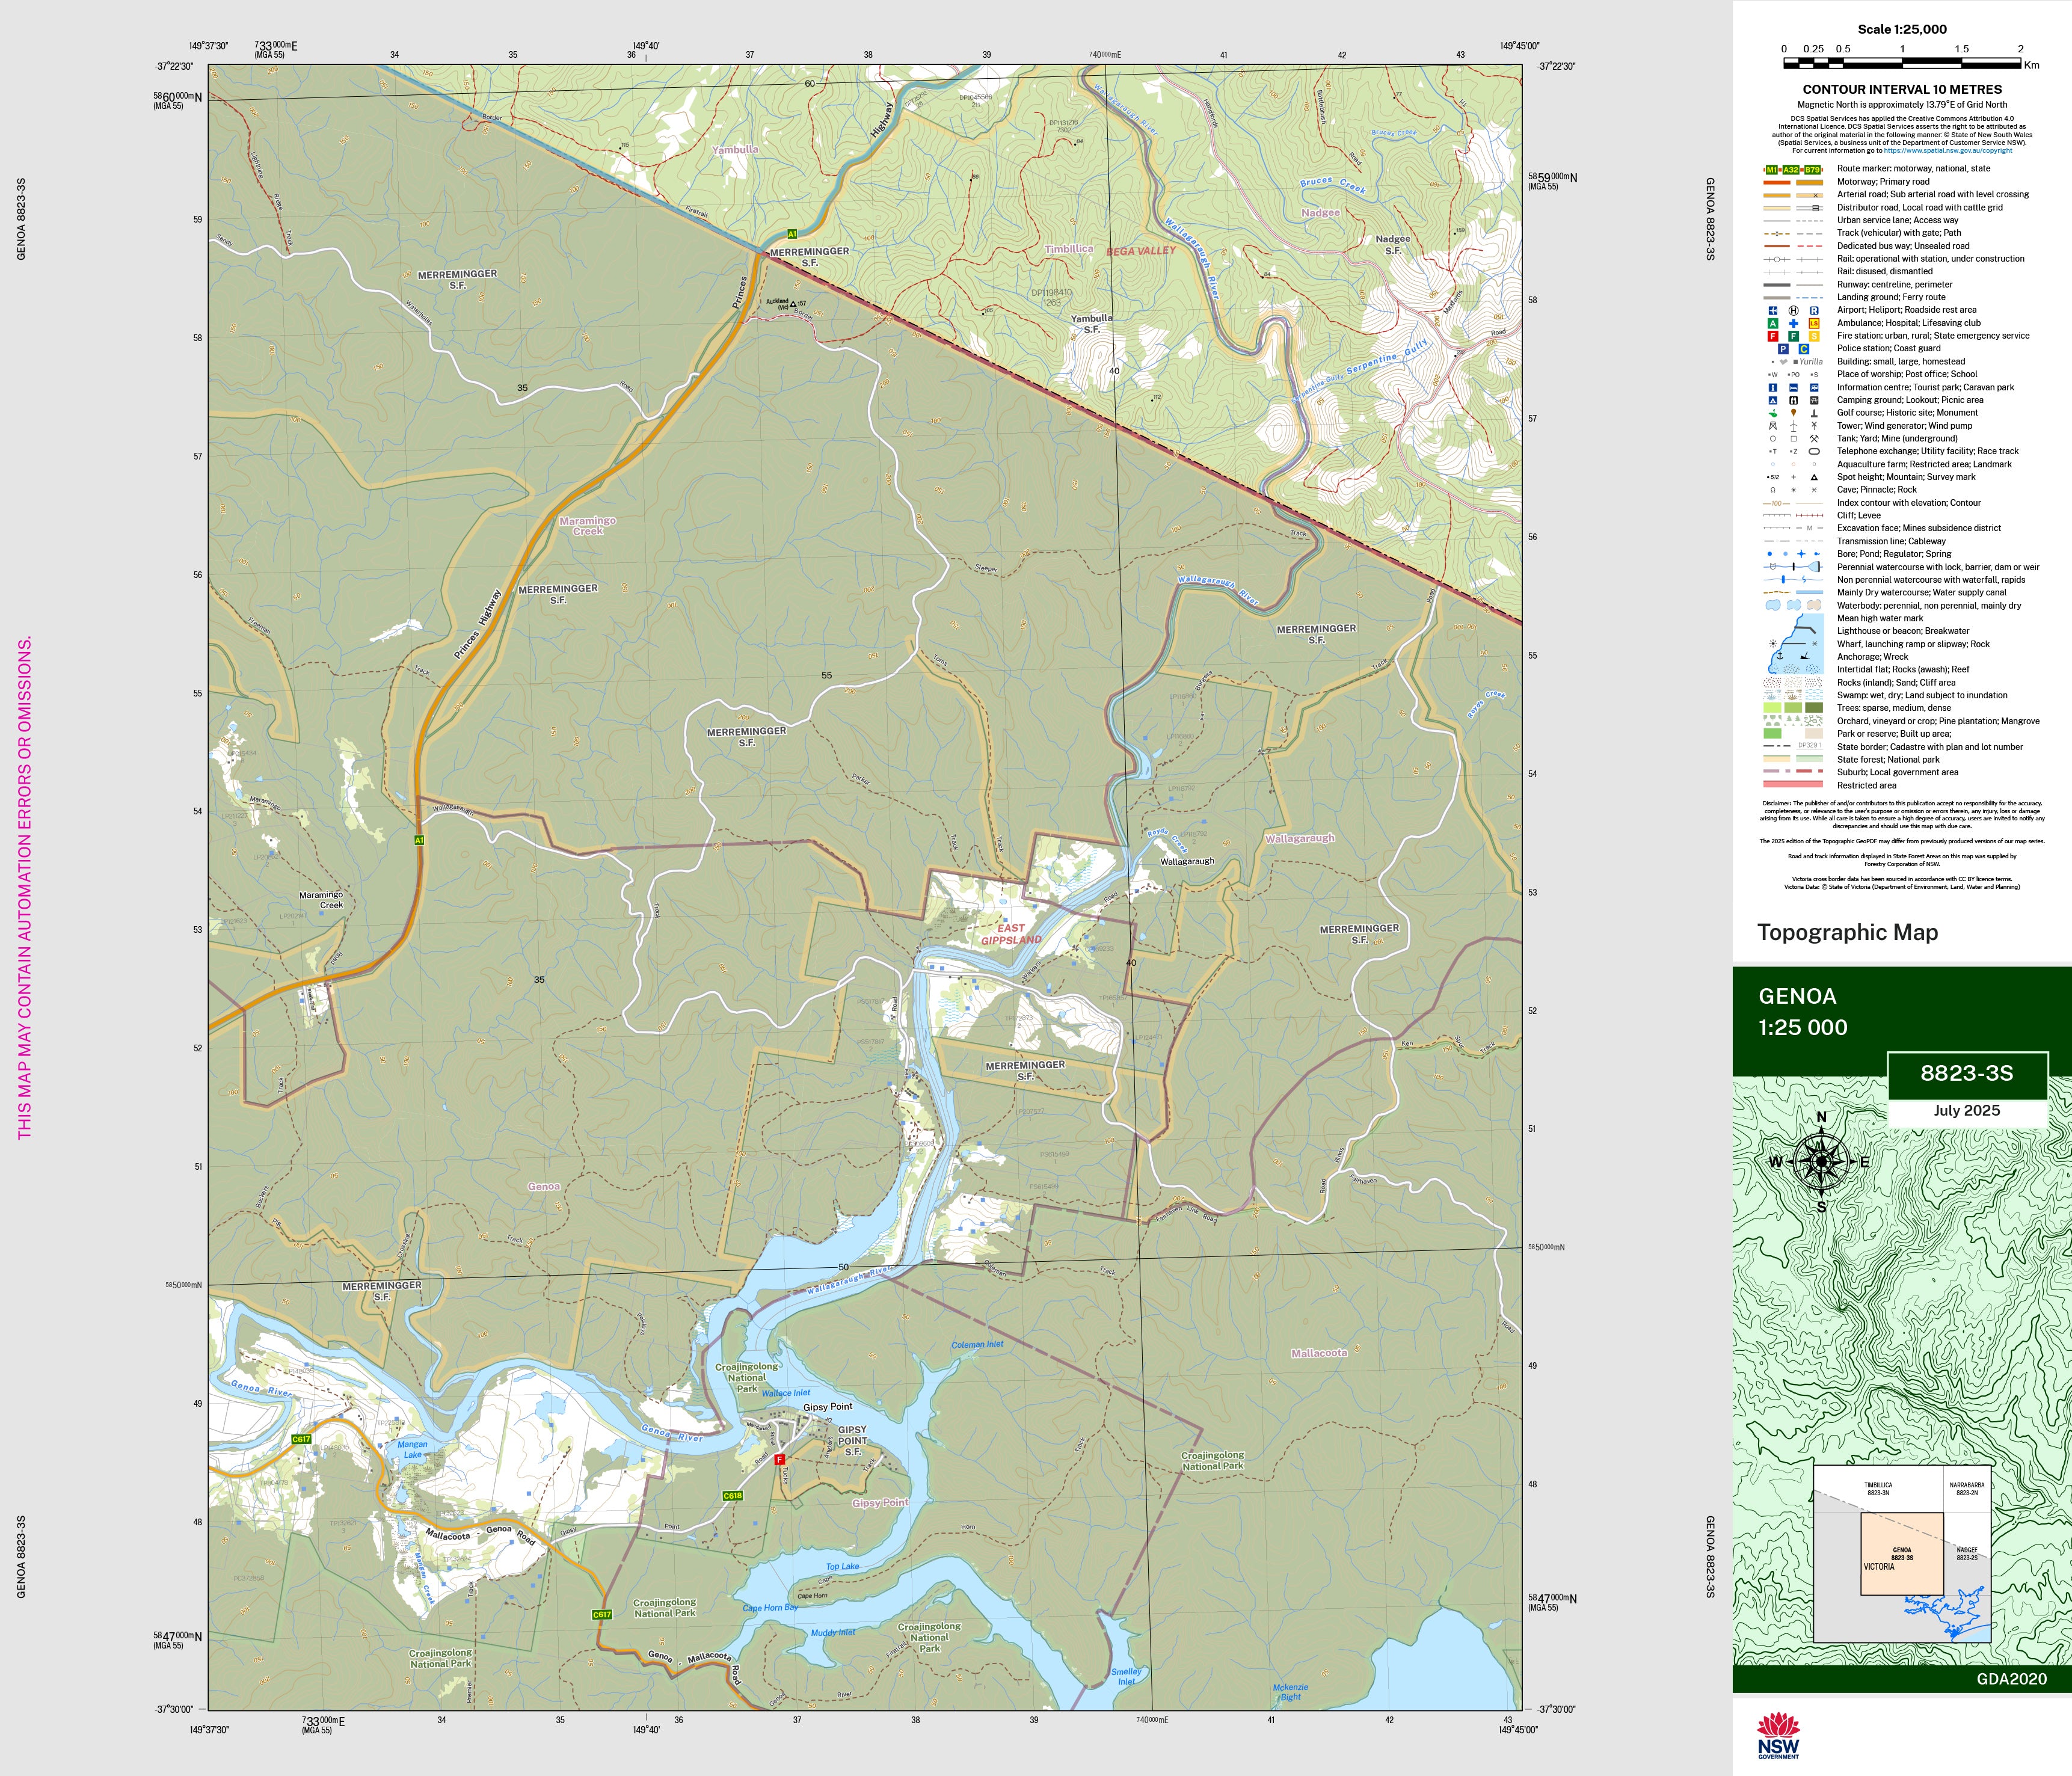Click the Scale 1:25,000 scale bar

pyautogui.click(x=1901, y=63)
